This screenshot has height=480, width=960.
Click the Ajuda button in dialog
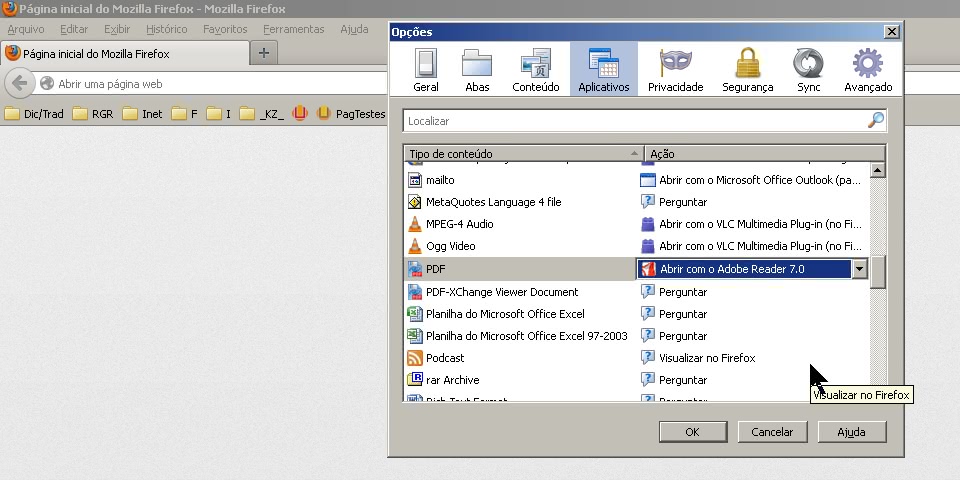click(x=852, y=432)
